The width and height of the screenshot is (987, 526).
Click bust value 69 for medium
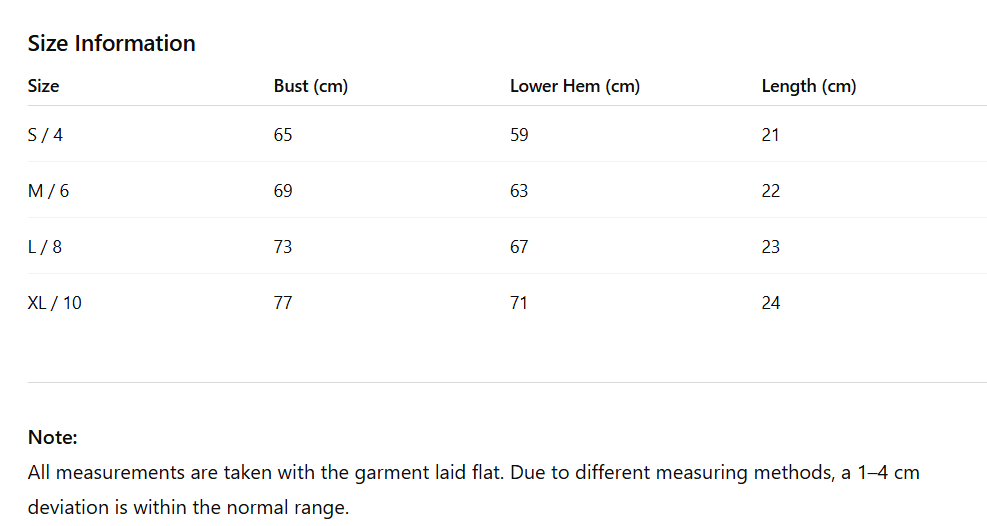pyautogui.click(x=283, y=191)
